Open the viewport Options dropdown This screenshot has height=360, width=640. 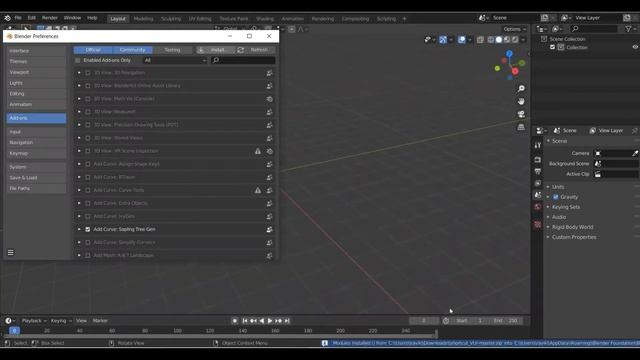pos(514,29)
